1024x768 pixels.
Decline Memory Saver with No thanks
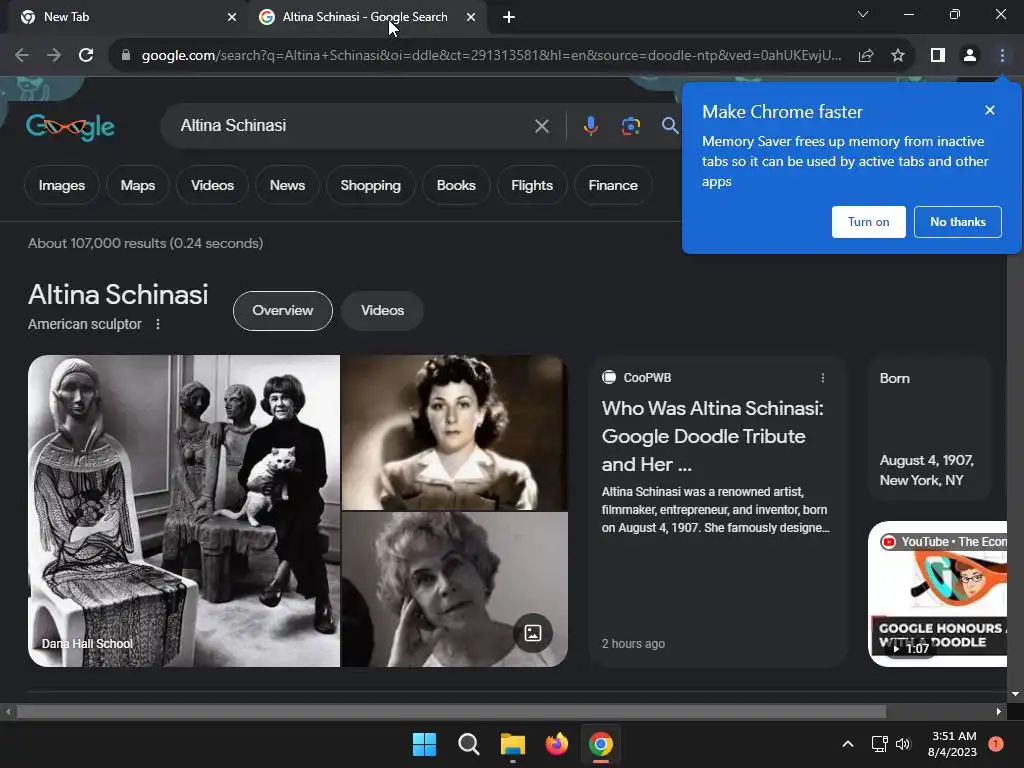pyautogui.click(x=957, y=222)
